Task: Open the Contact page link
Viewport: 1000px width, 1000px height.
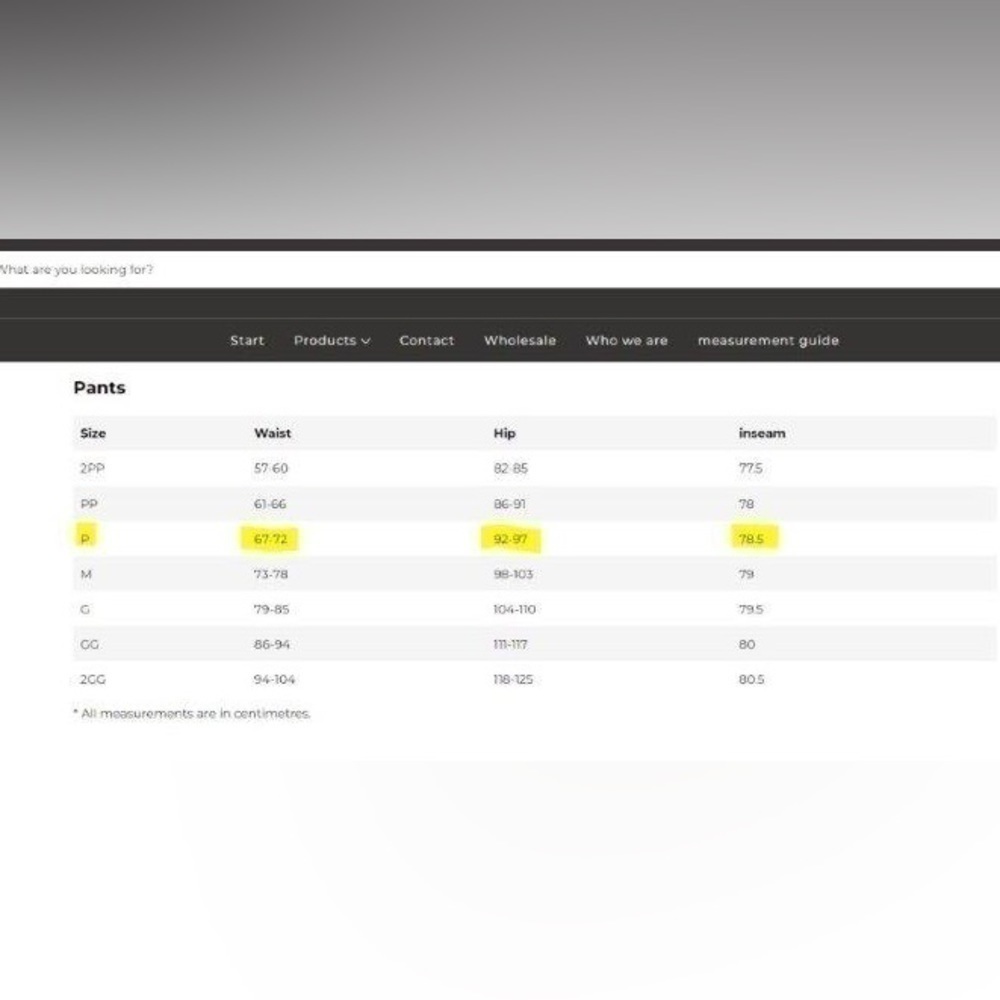Action: [x=427, y=341]
